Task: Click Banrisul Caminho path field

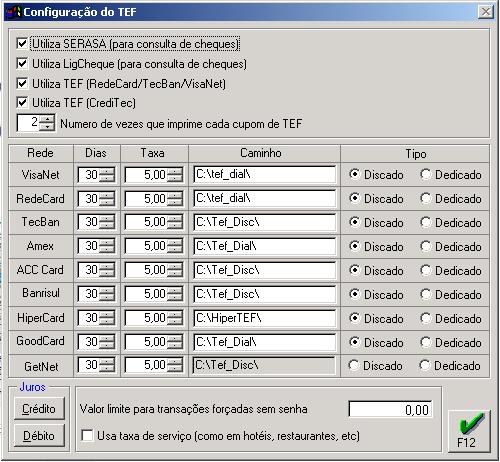Action: coord(264,294)
